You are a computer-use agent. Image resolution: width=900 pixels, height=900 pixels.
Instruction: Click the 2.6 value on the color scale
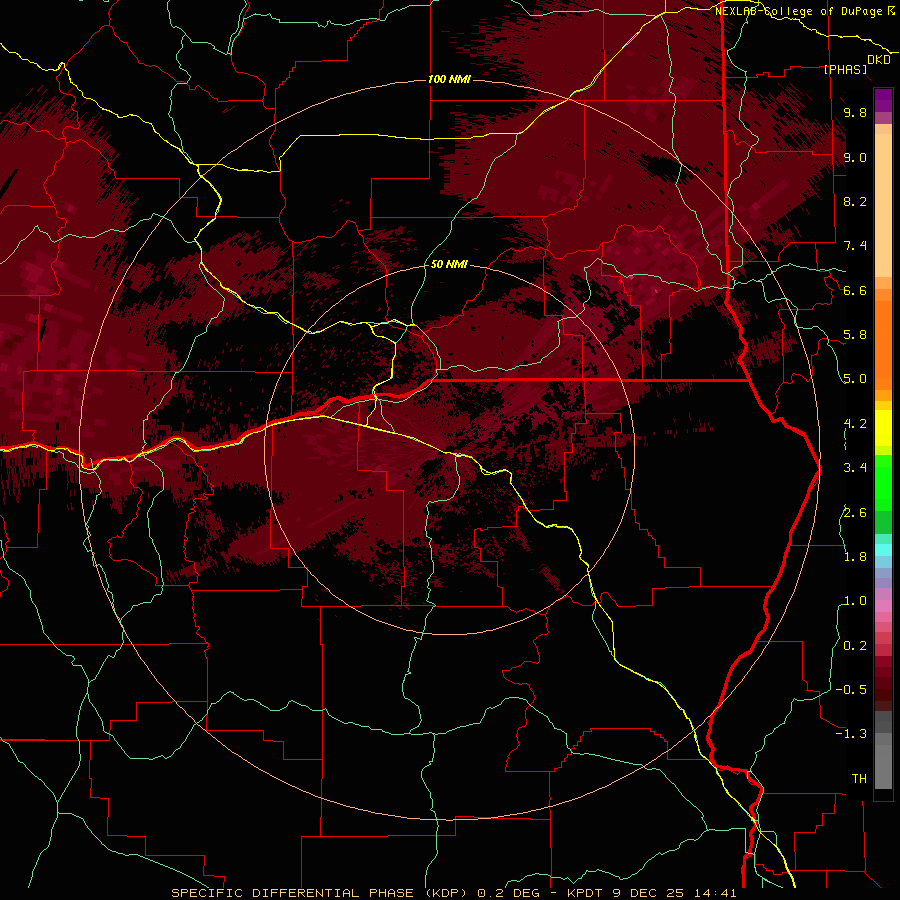click(x=855, y=513)
